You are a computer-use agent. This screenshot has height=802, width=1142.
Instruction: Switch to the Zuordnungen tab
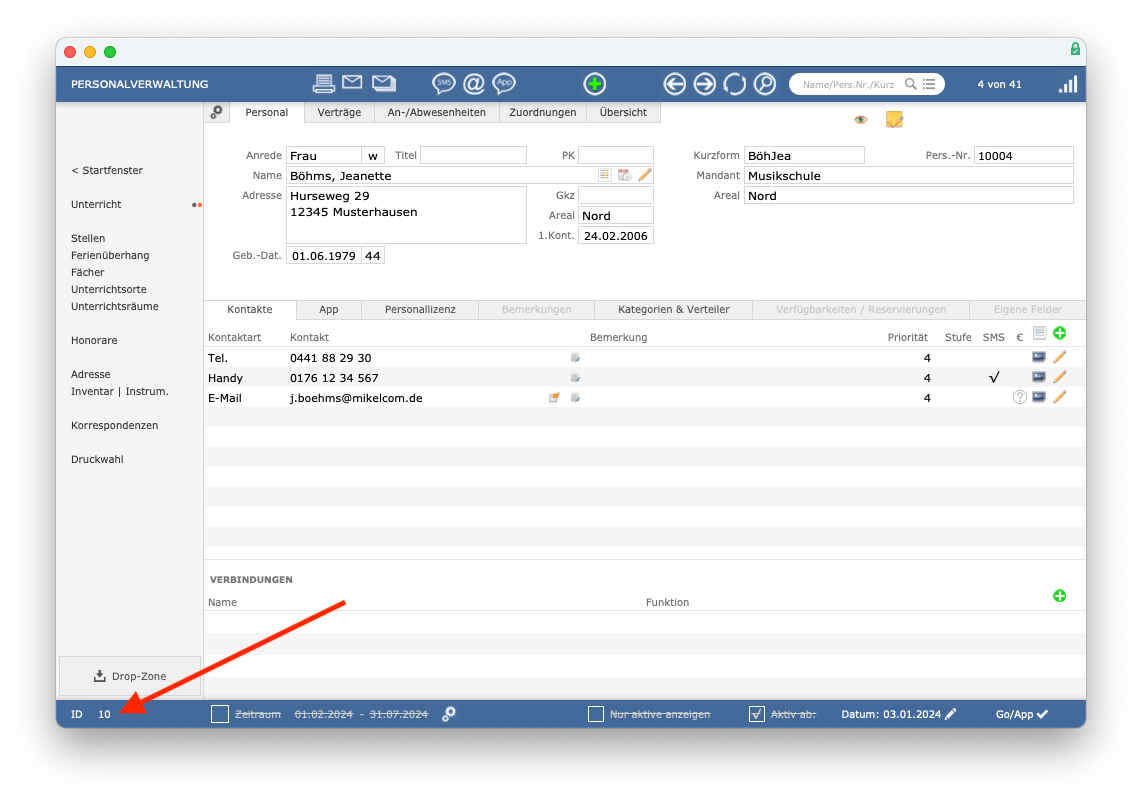543,112
